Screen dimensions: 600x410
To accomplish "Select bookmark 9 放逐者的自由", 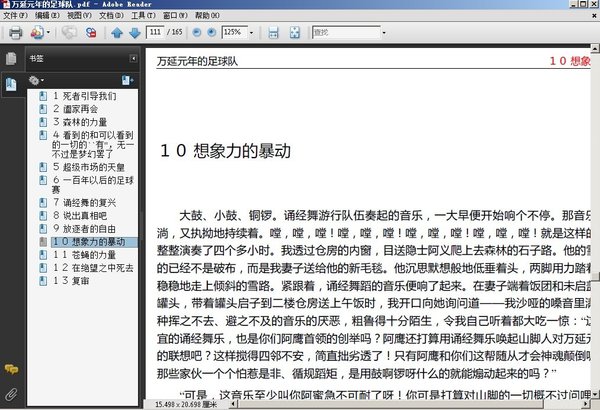I will 84,229.
